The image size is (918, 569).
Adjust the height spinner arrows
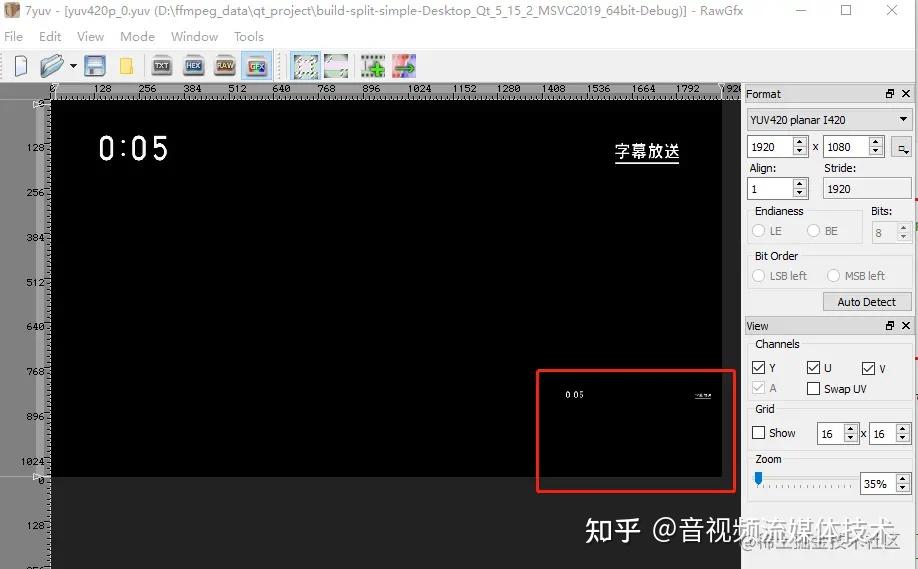click(x=876, y=147)
